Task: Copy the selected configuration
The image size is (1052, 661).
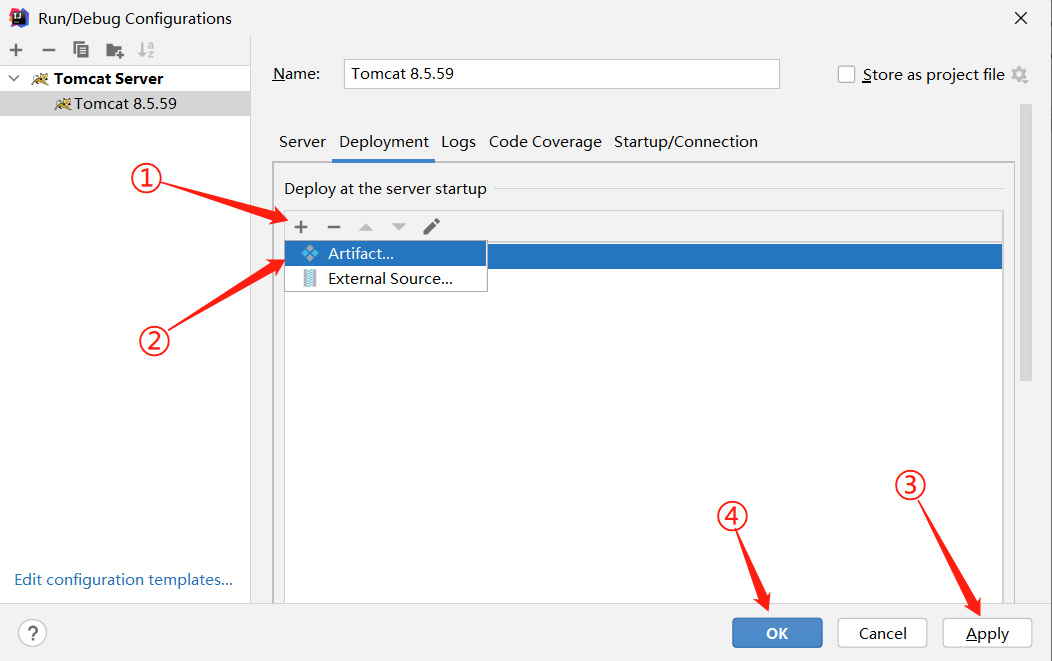Action: [x=81, y=50]
